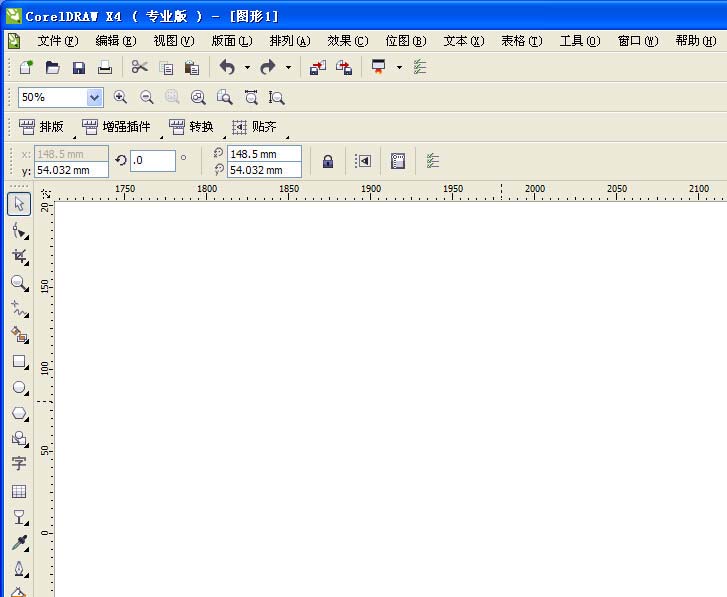This screenshot has height=597, width=727.
Task: Select the Ellipse tool
Action: coord(19,387)
